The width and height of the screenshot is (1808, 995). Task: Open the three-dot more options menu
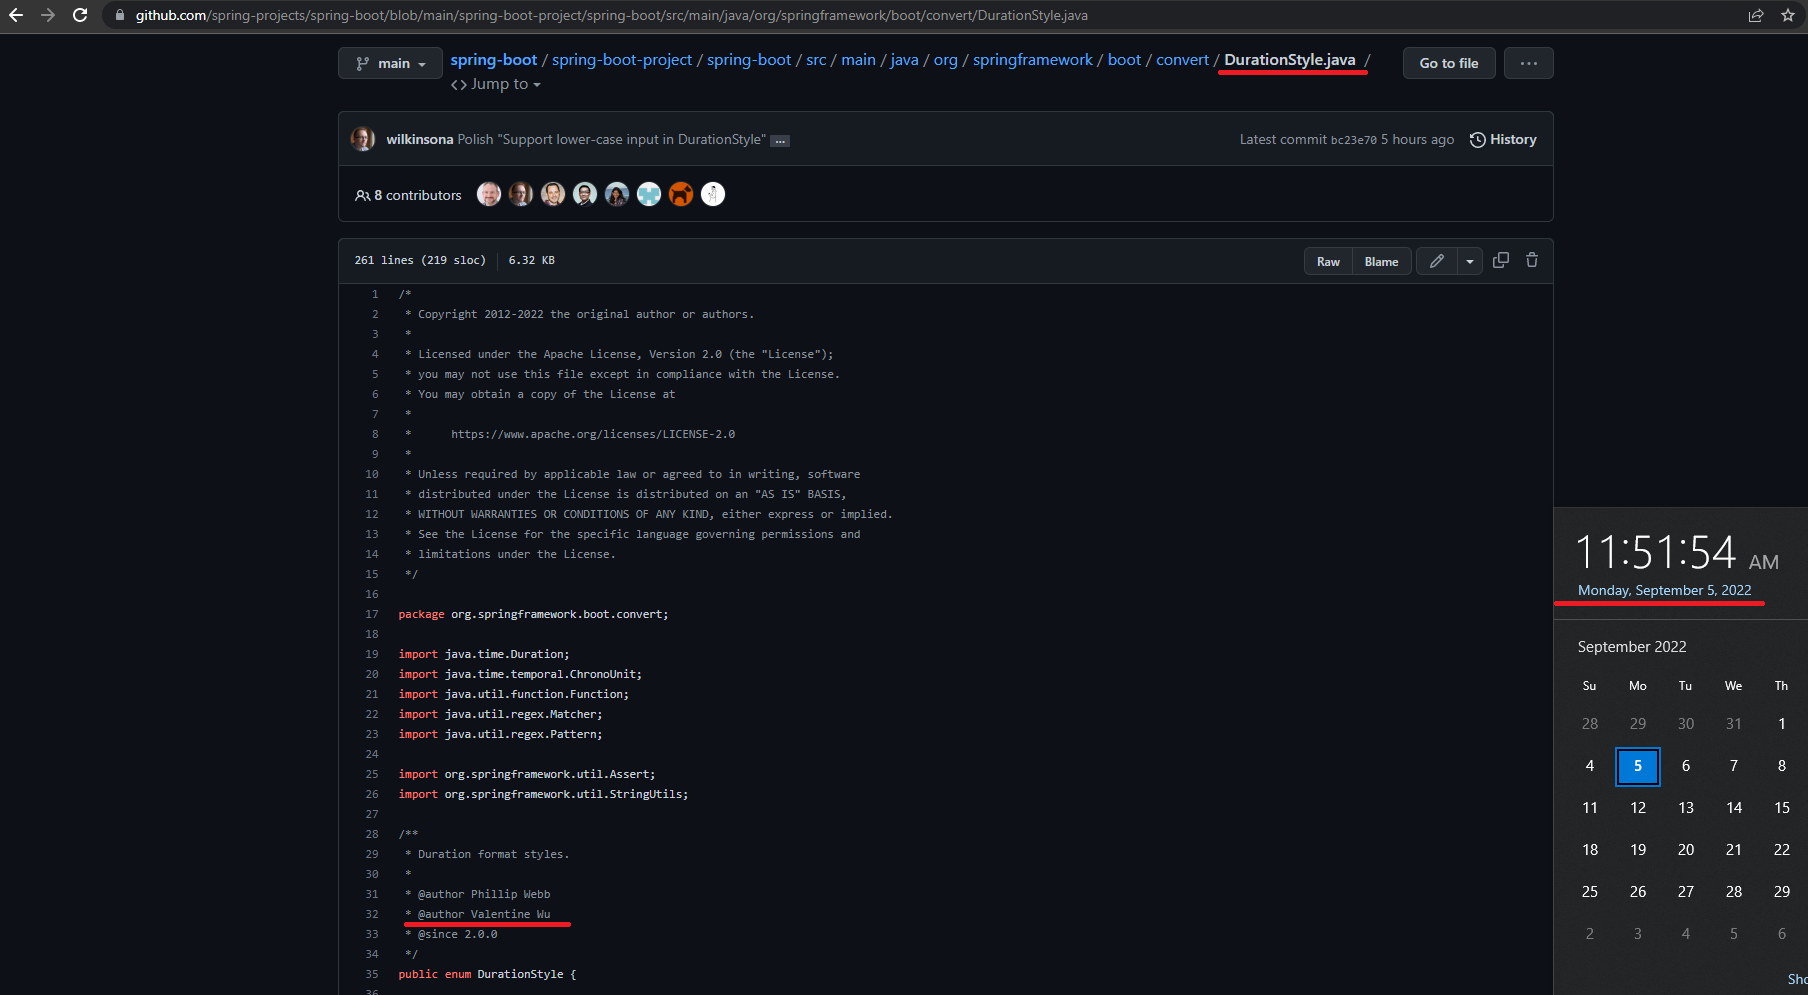(1529, 63)
